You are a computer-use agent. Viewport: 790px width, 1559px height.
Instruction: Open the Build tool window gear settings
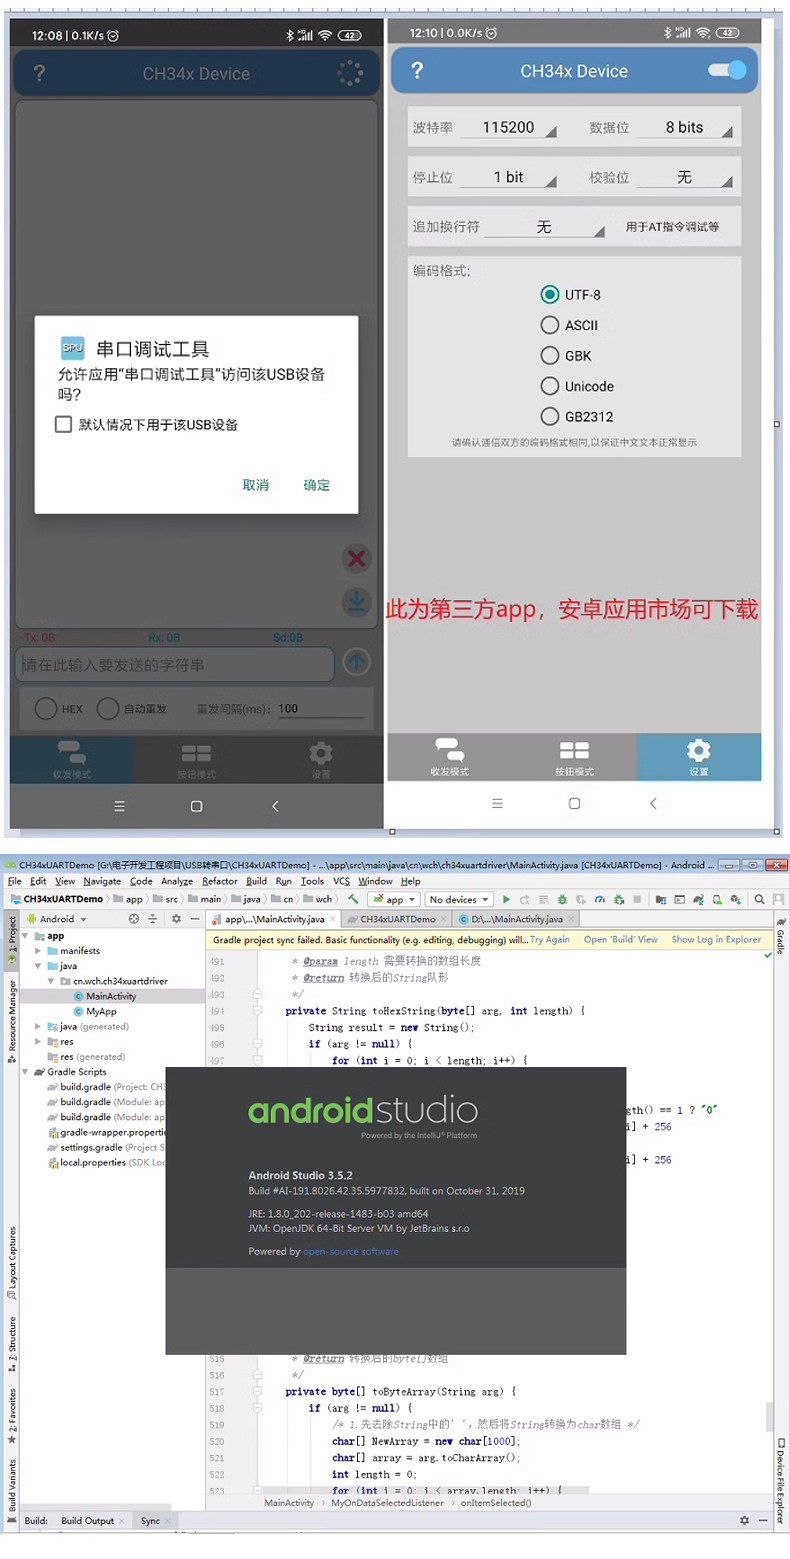coord(744,1521)
